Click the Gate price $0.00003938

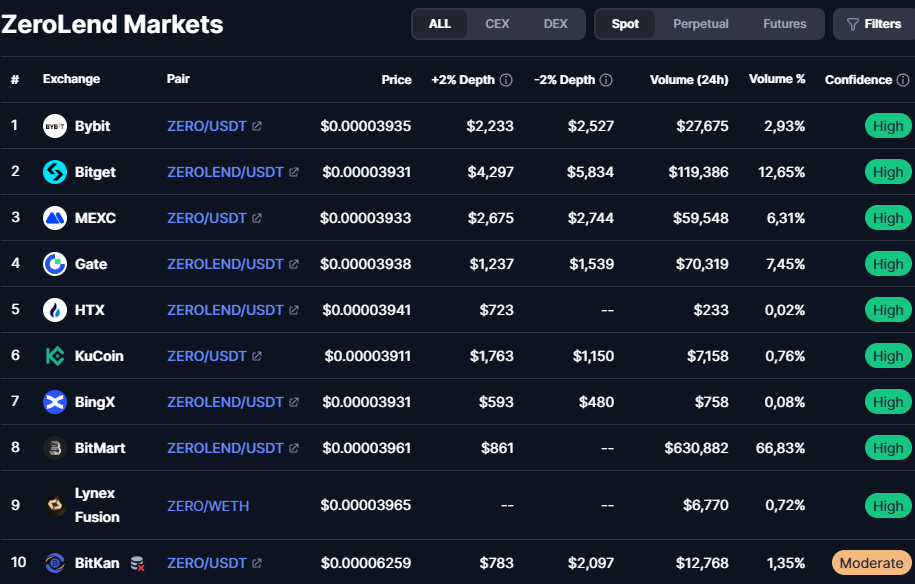click(x=366, y=264)
